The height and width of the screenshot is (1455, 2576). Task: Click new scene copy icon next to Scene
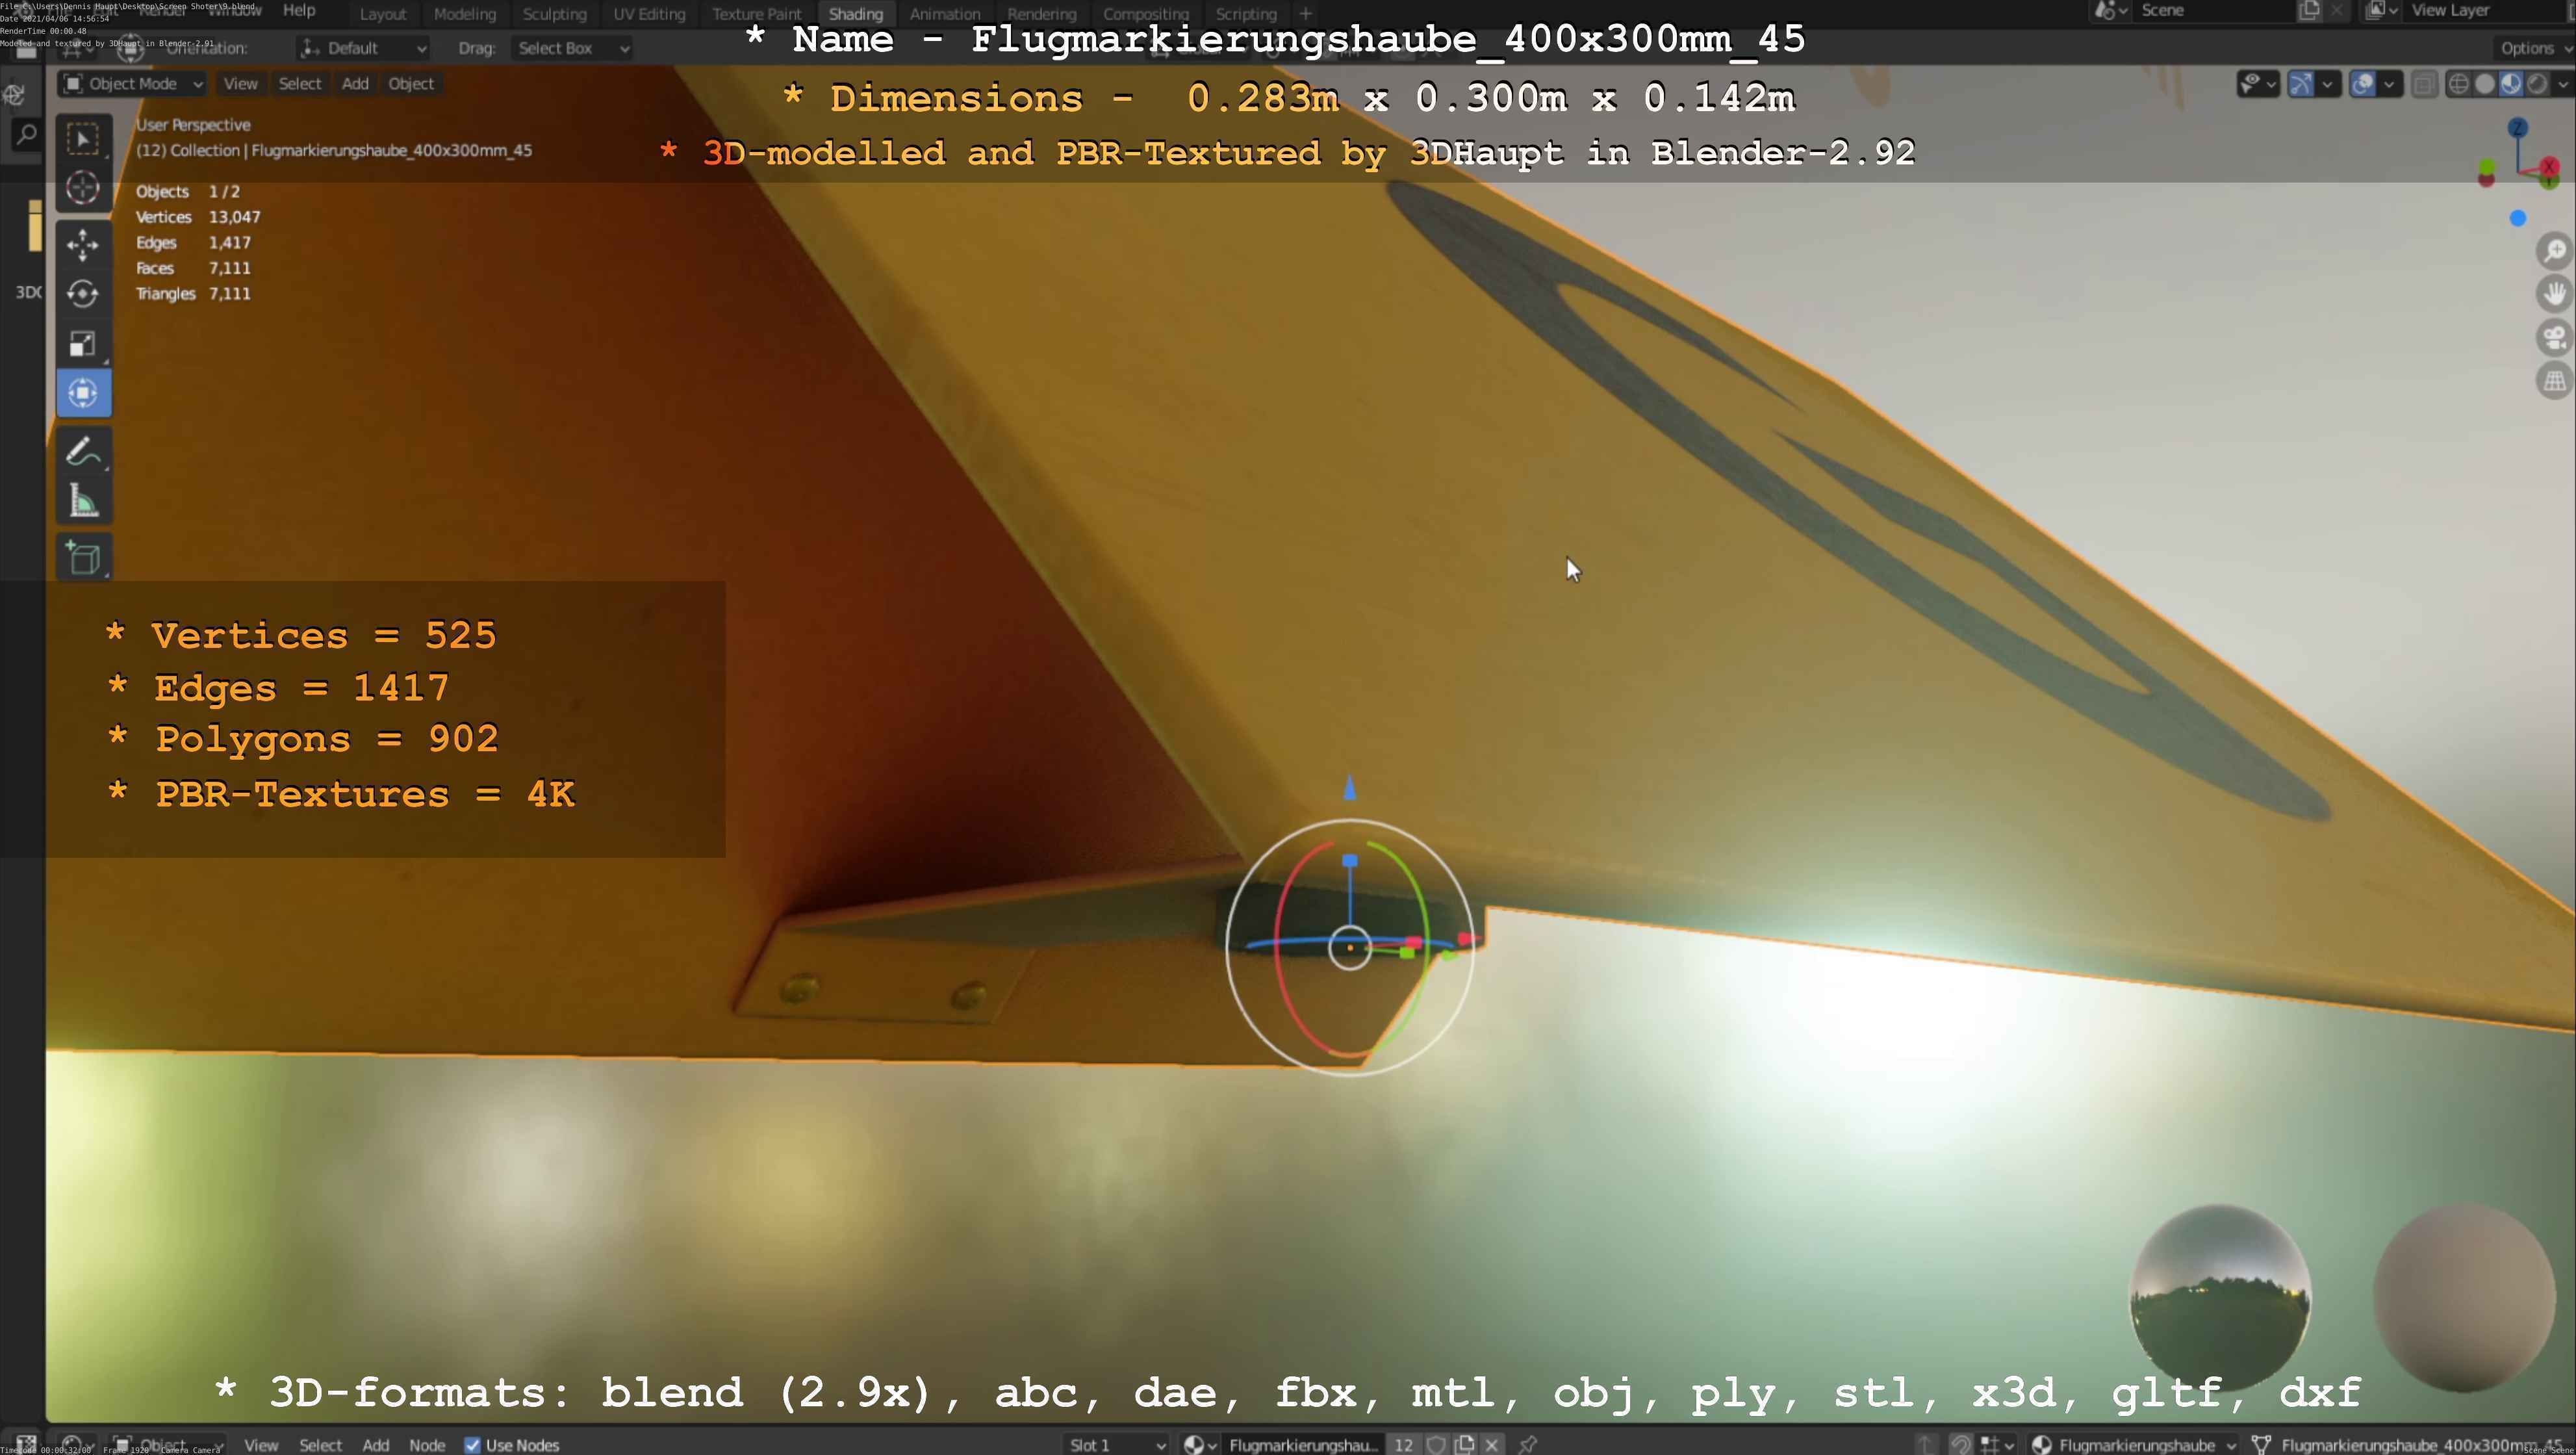pos(2309,11)
